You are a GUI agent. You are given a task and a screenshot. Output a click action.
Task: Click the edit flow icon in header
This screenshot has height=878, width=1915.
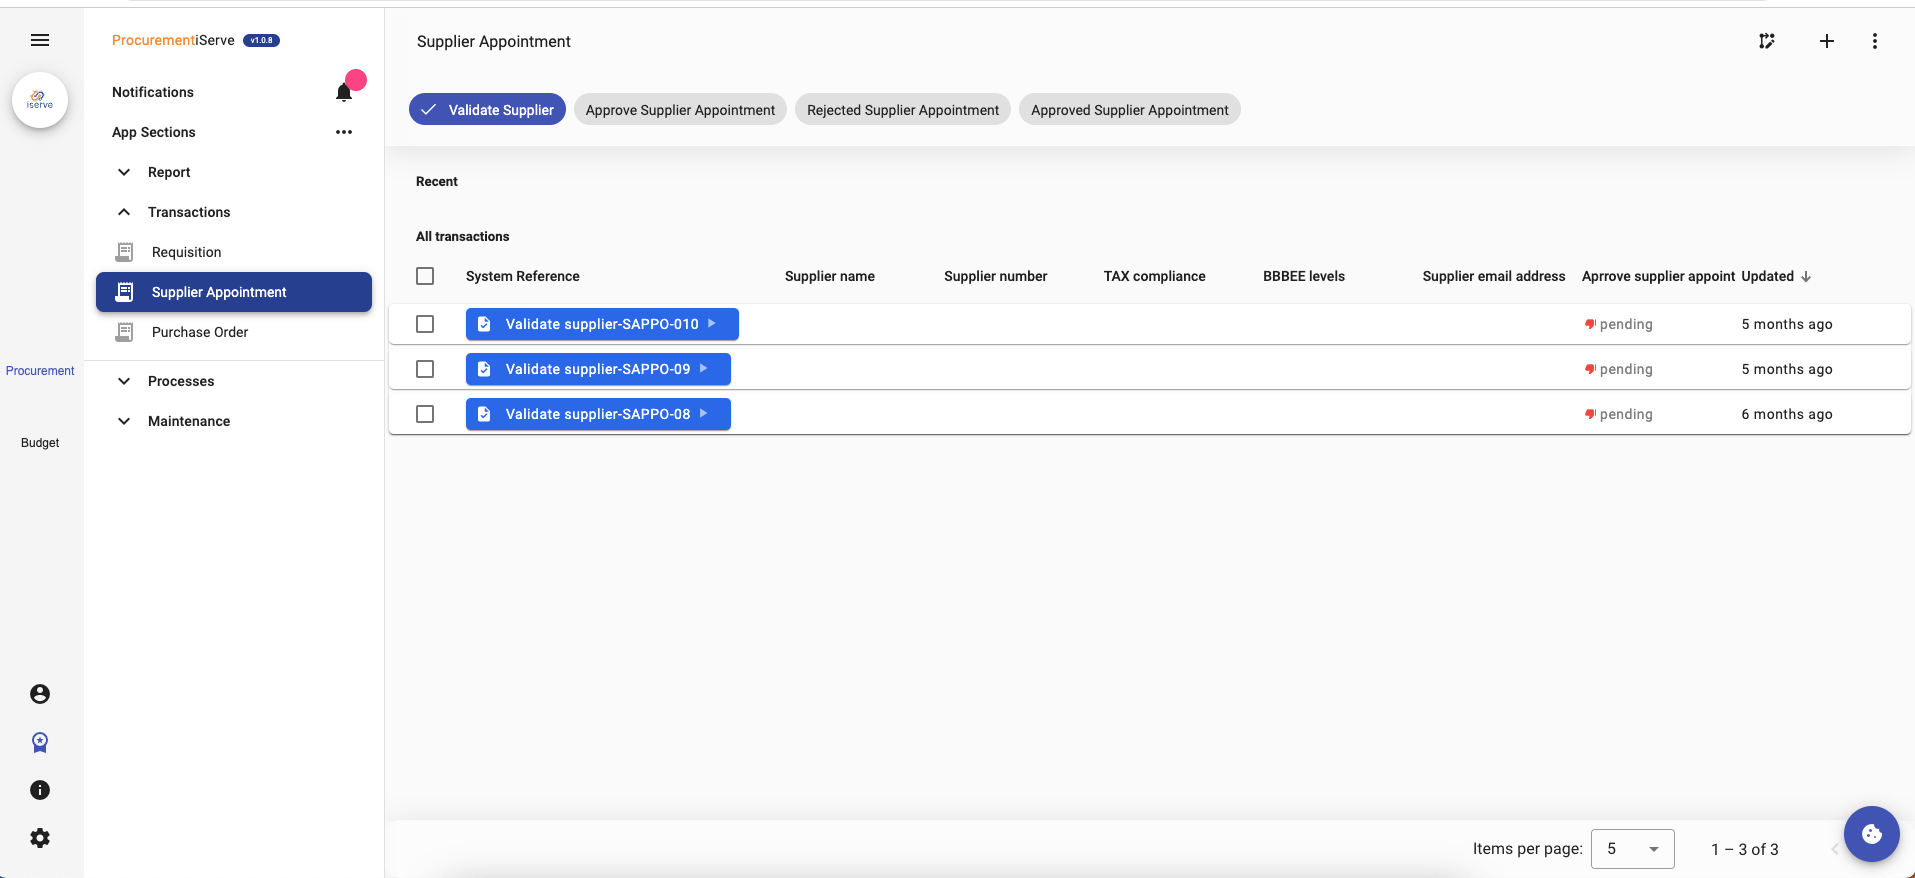(x=1767, y=41)
